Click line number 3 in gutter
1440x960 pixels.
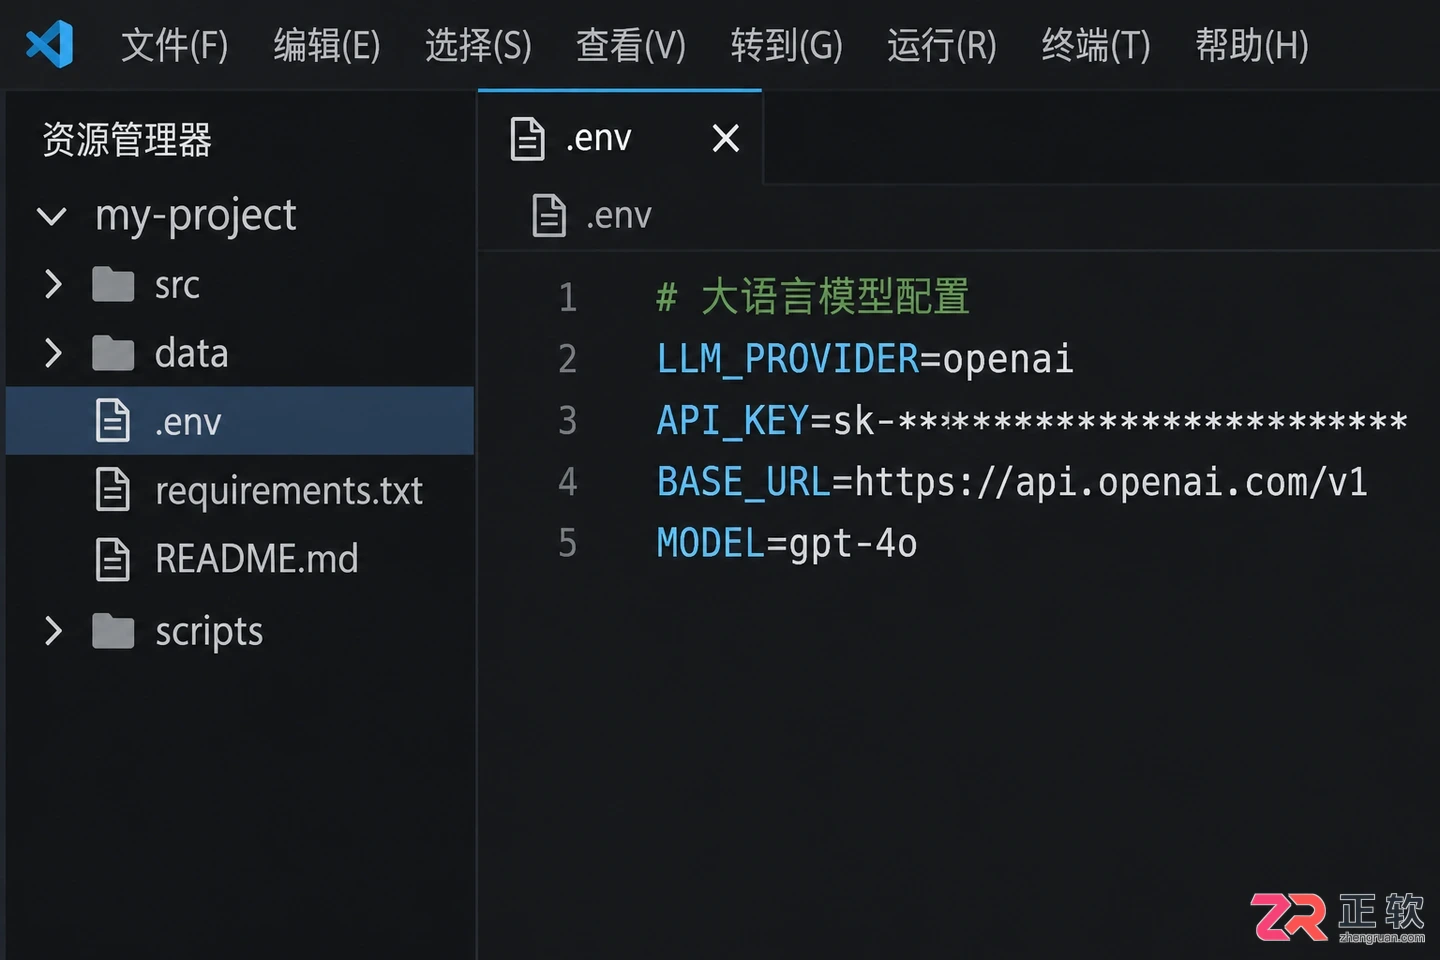pyautogui.click(x=568, y=421)
